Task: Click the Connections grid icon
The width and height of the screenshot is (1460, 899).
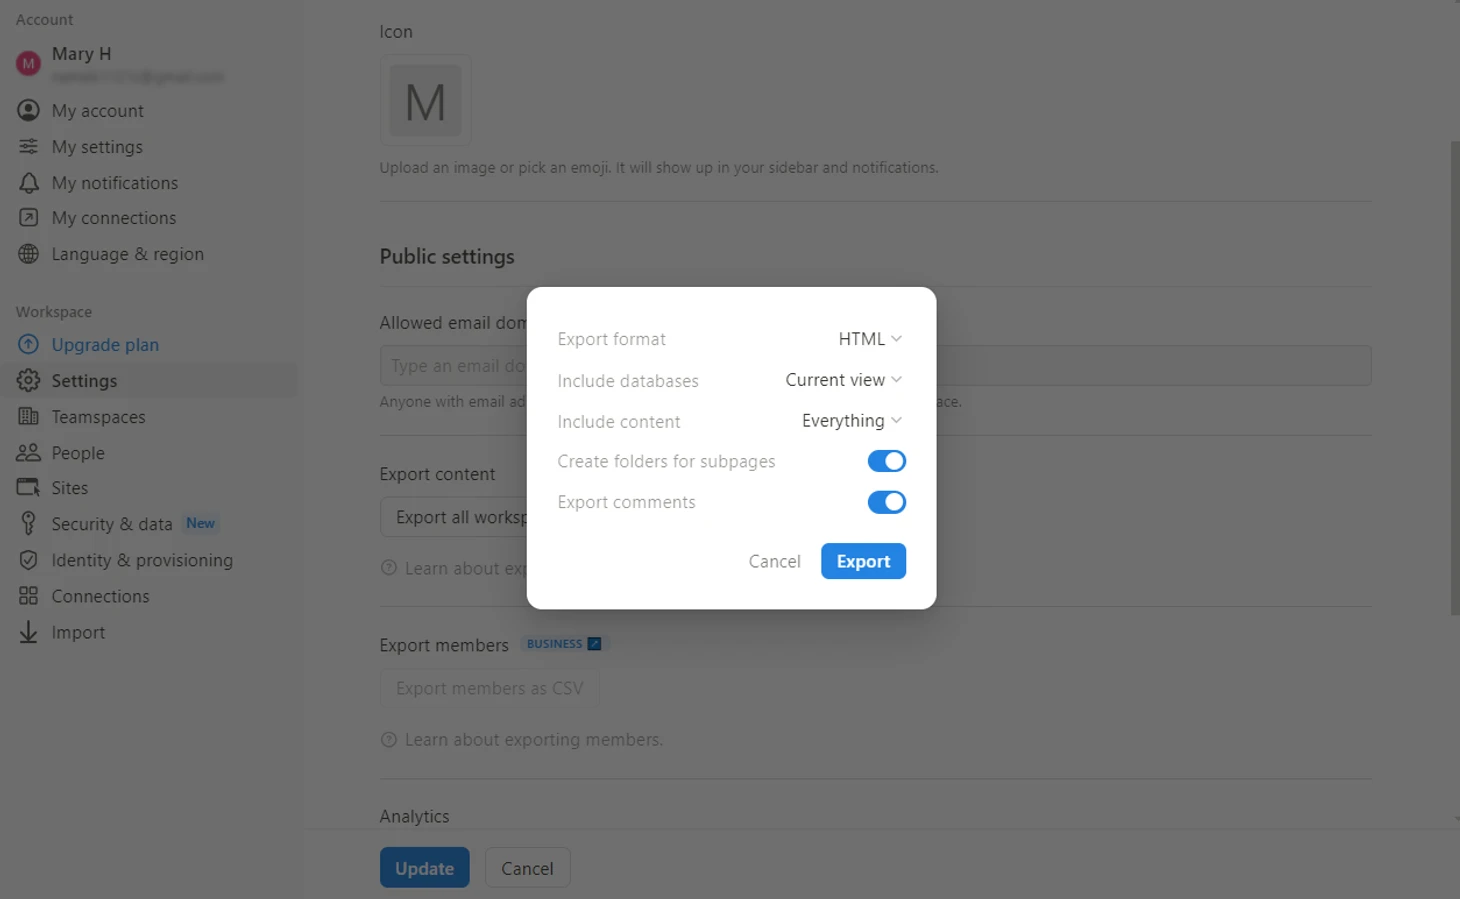Action: 28,596
